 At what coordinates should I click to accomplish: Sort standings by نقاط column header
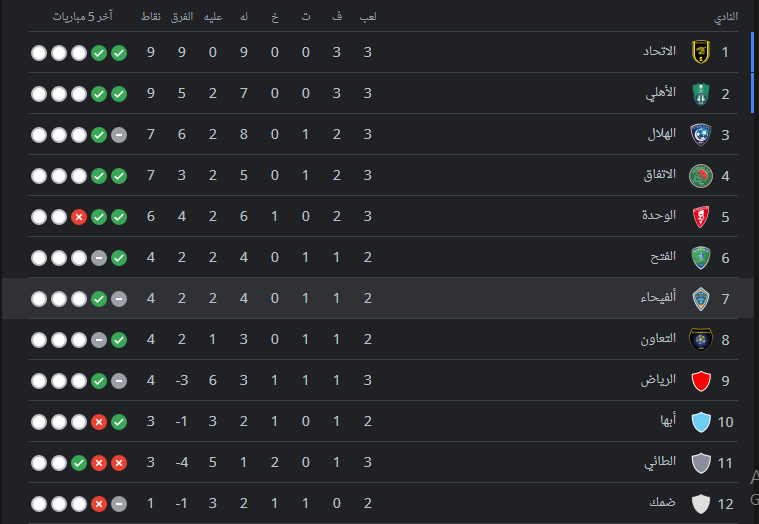(152, 19)
